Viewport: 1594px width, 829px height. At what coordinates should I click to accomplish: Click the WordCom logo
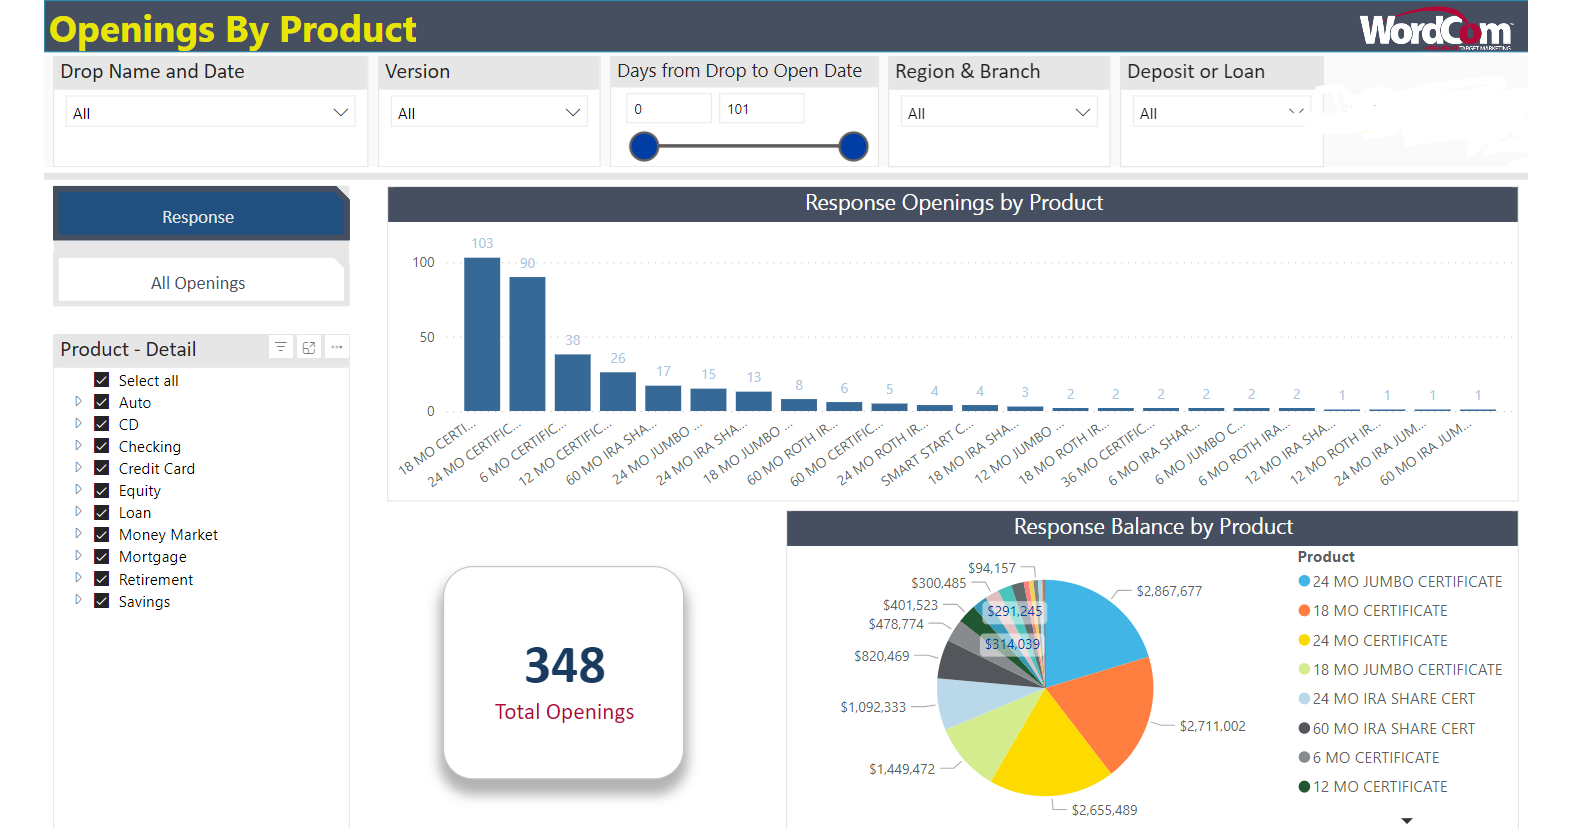click(x=1436, y=30)
